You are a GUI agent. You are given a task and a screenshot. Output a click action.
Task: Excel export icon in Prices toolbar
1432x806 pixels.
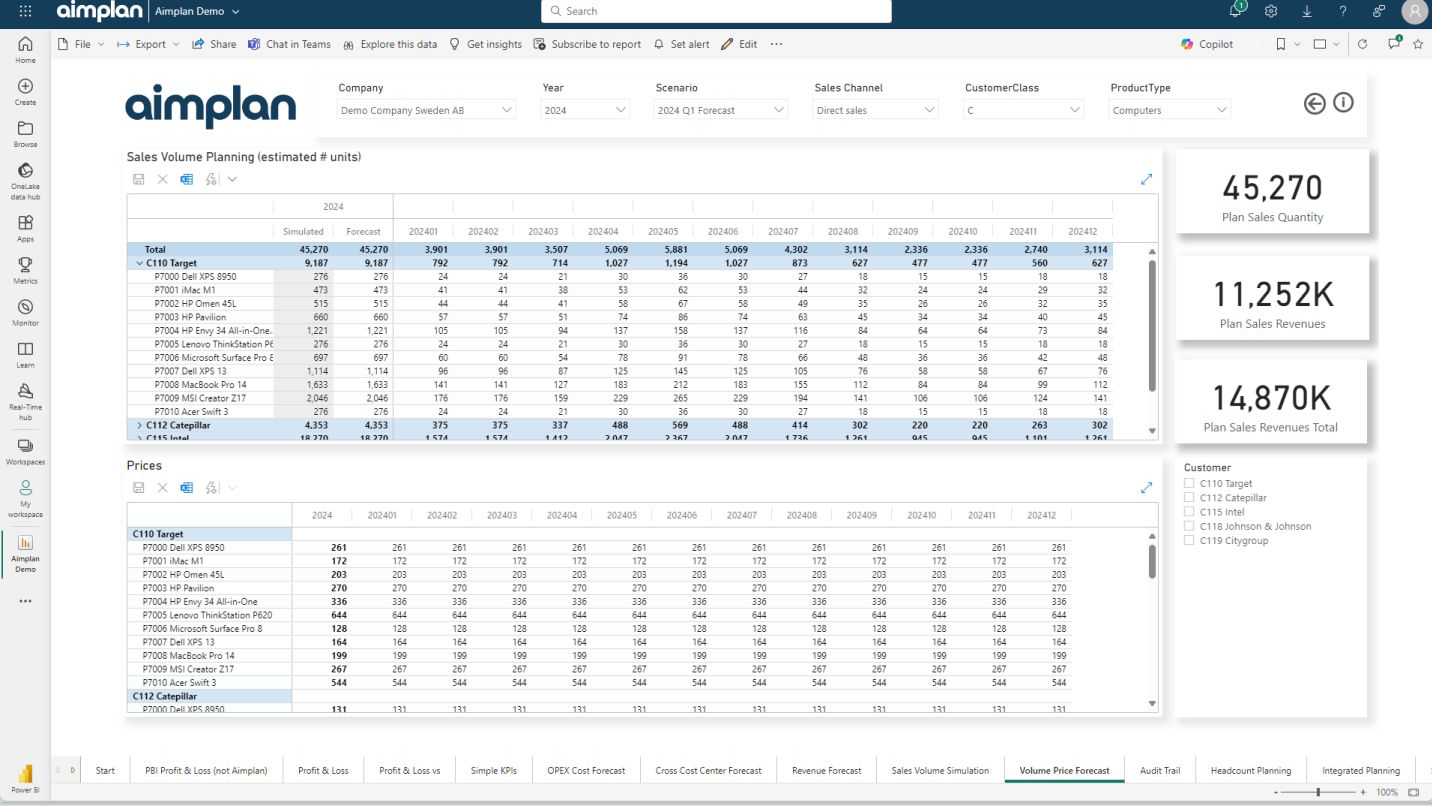186,487
